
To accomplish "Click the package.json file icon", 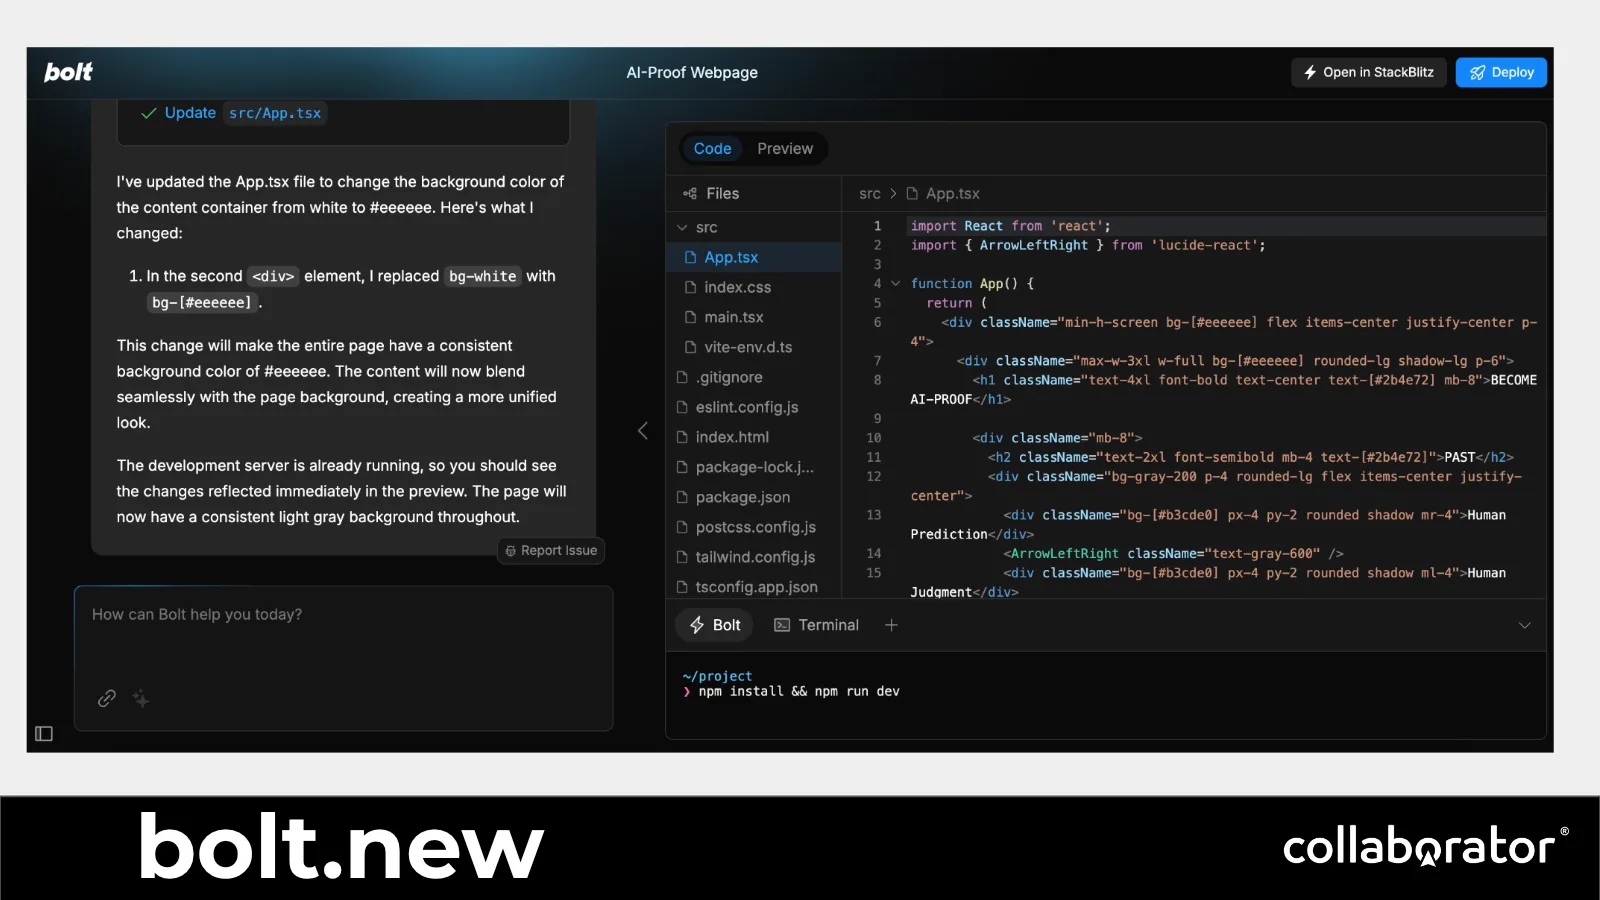I will pyautogui.click(x=682, y=497).
